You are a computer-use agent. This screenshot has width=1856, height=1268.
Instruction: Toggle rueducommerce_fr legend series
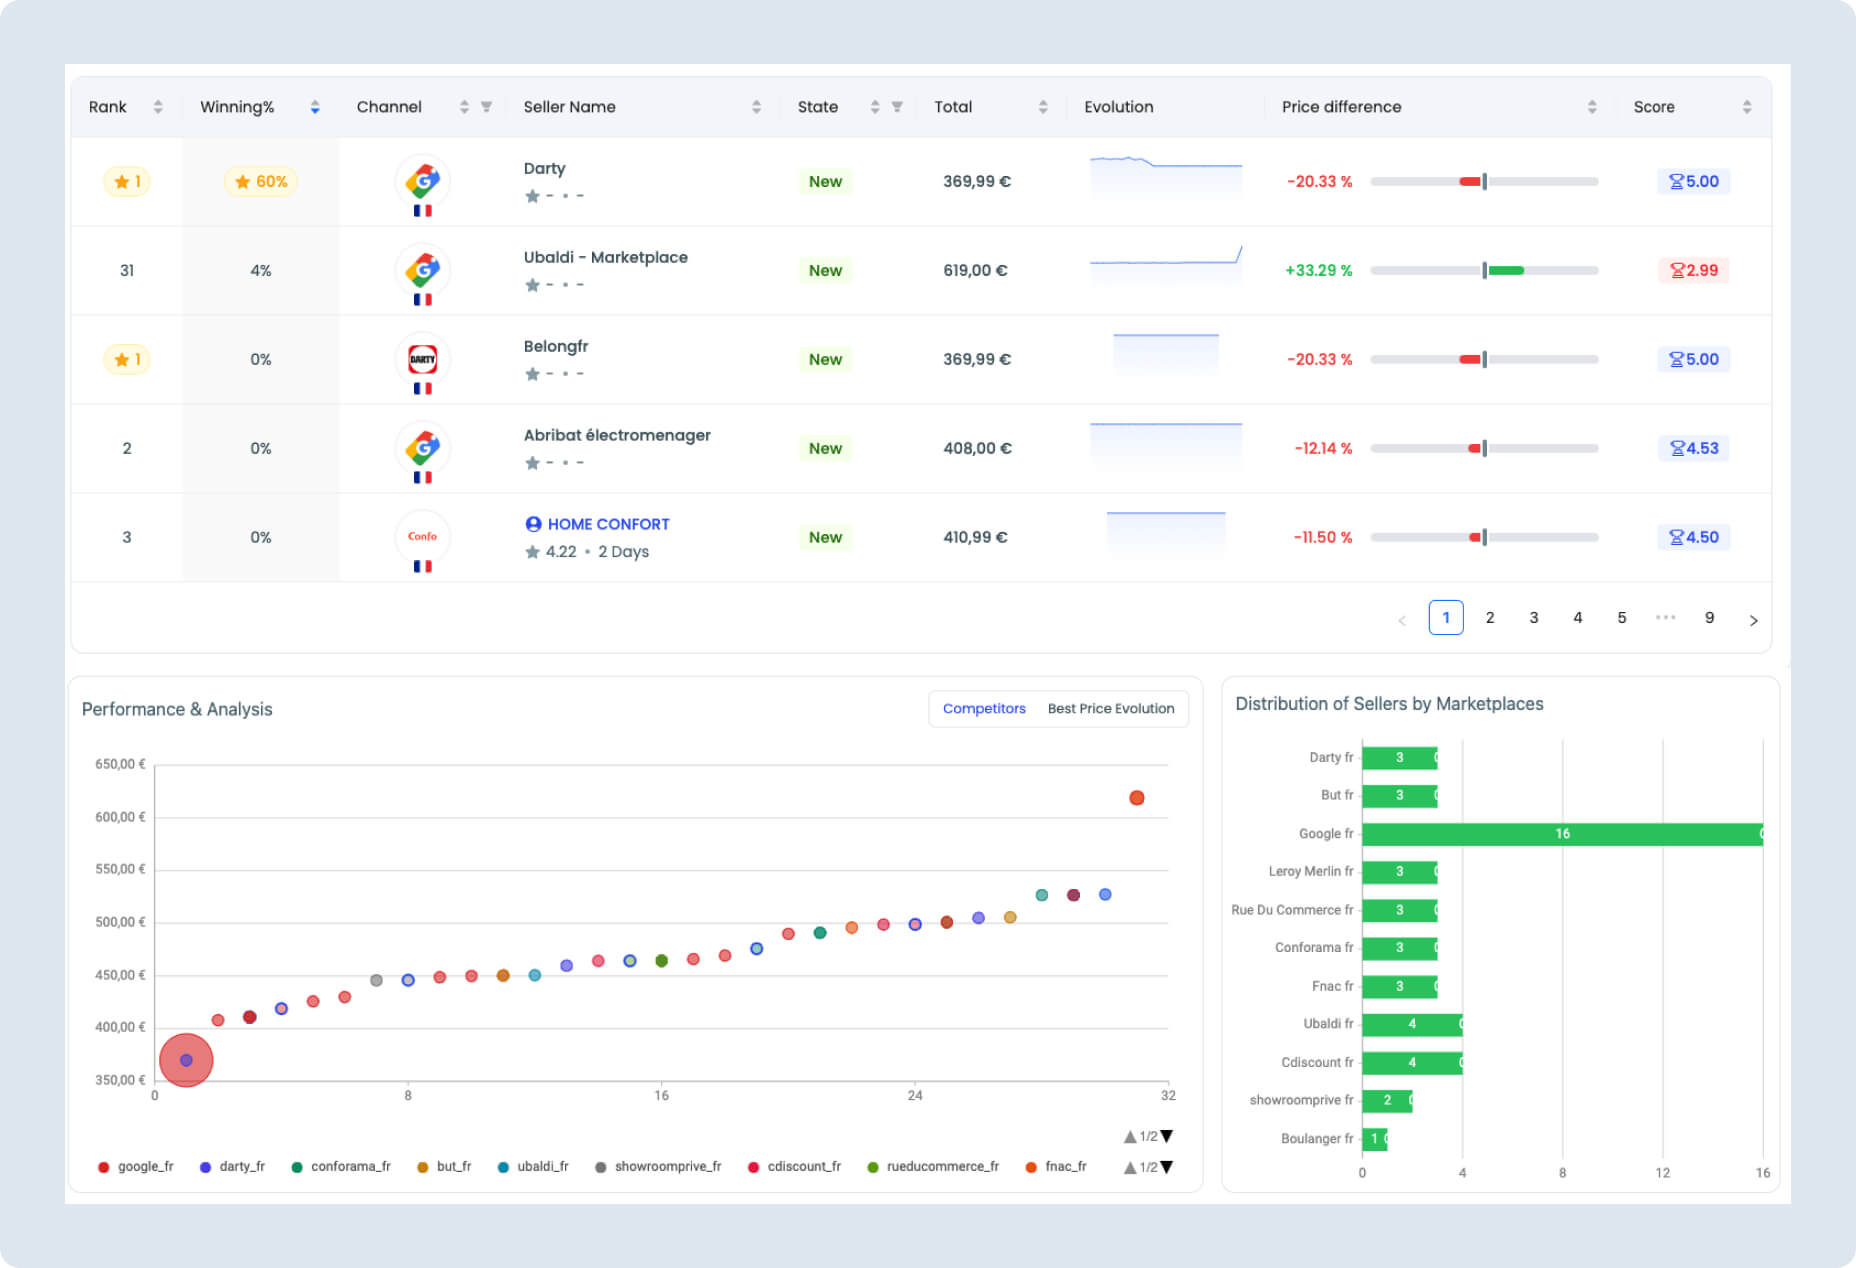(x=934, y=1167)
